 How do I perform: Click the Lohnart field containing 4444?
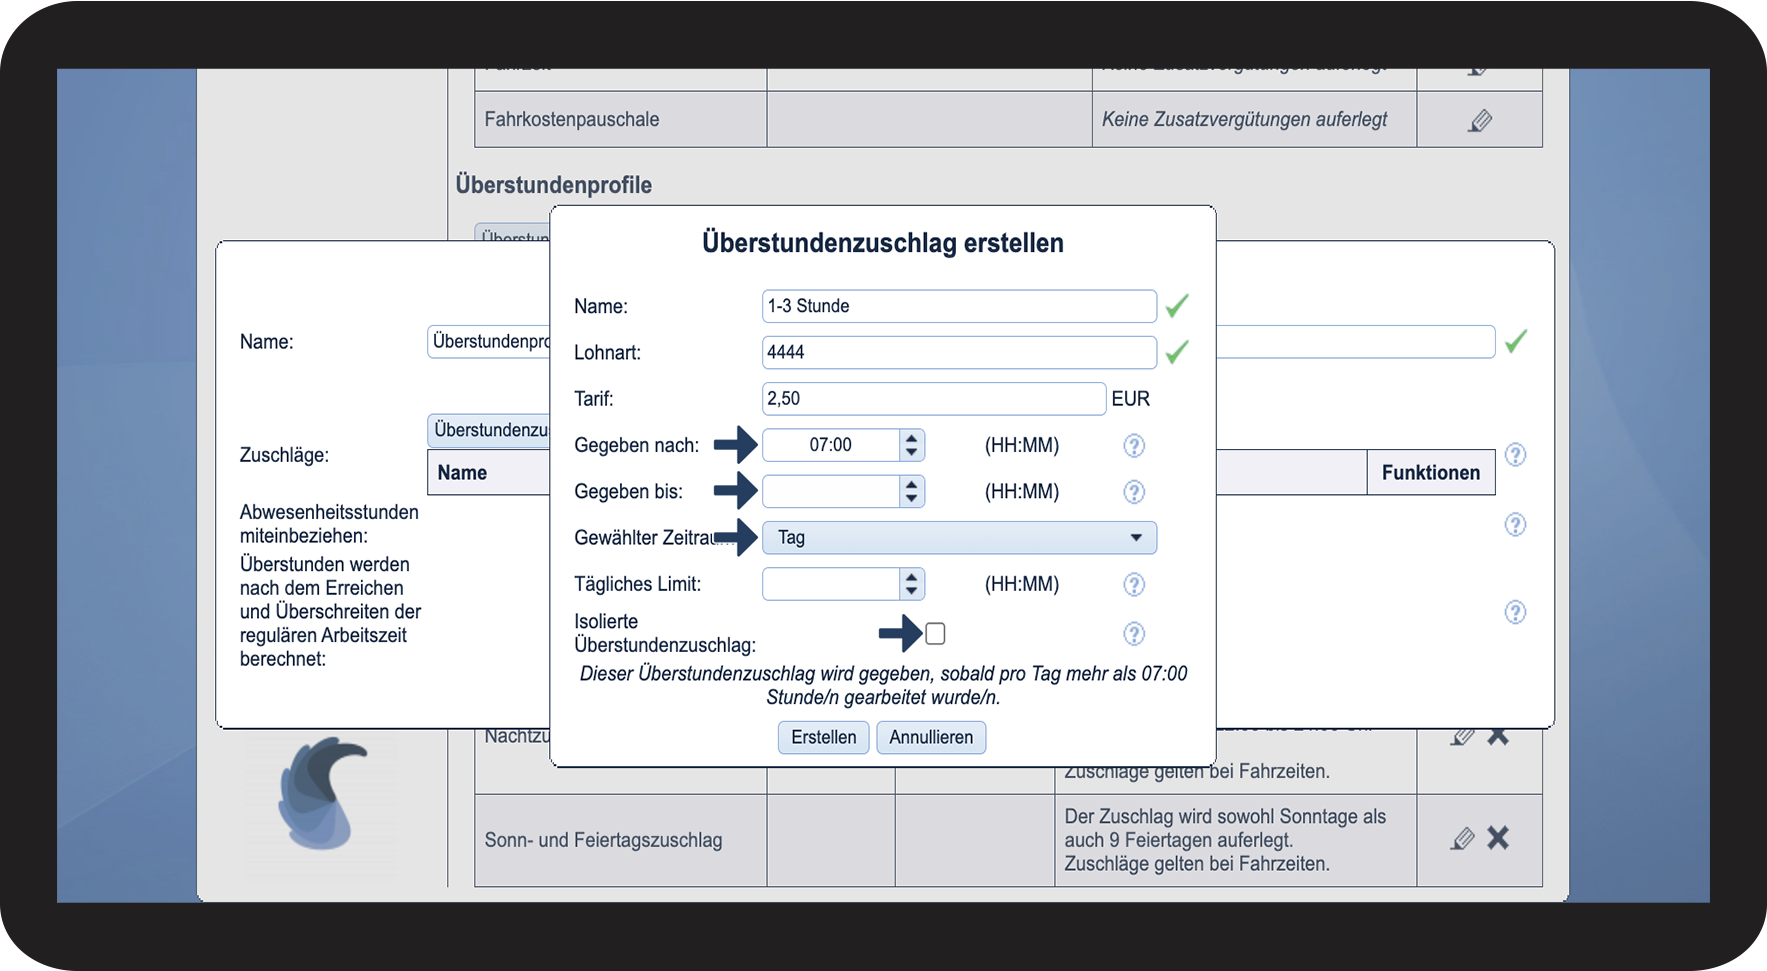point(959,352)
